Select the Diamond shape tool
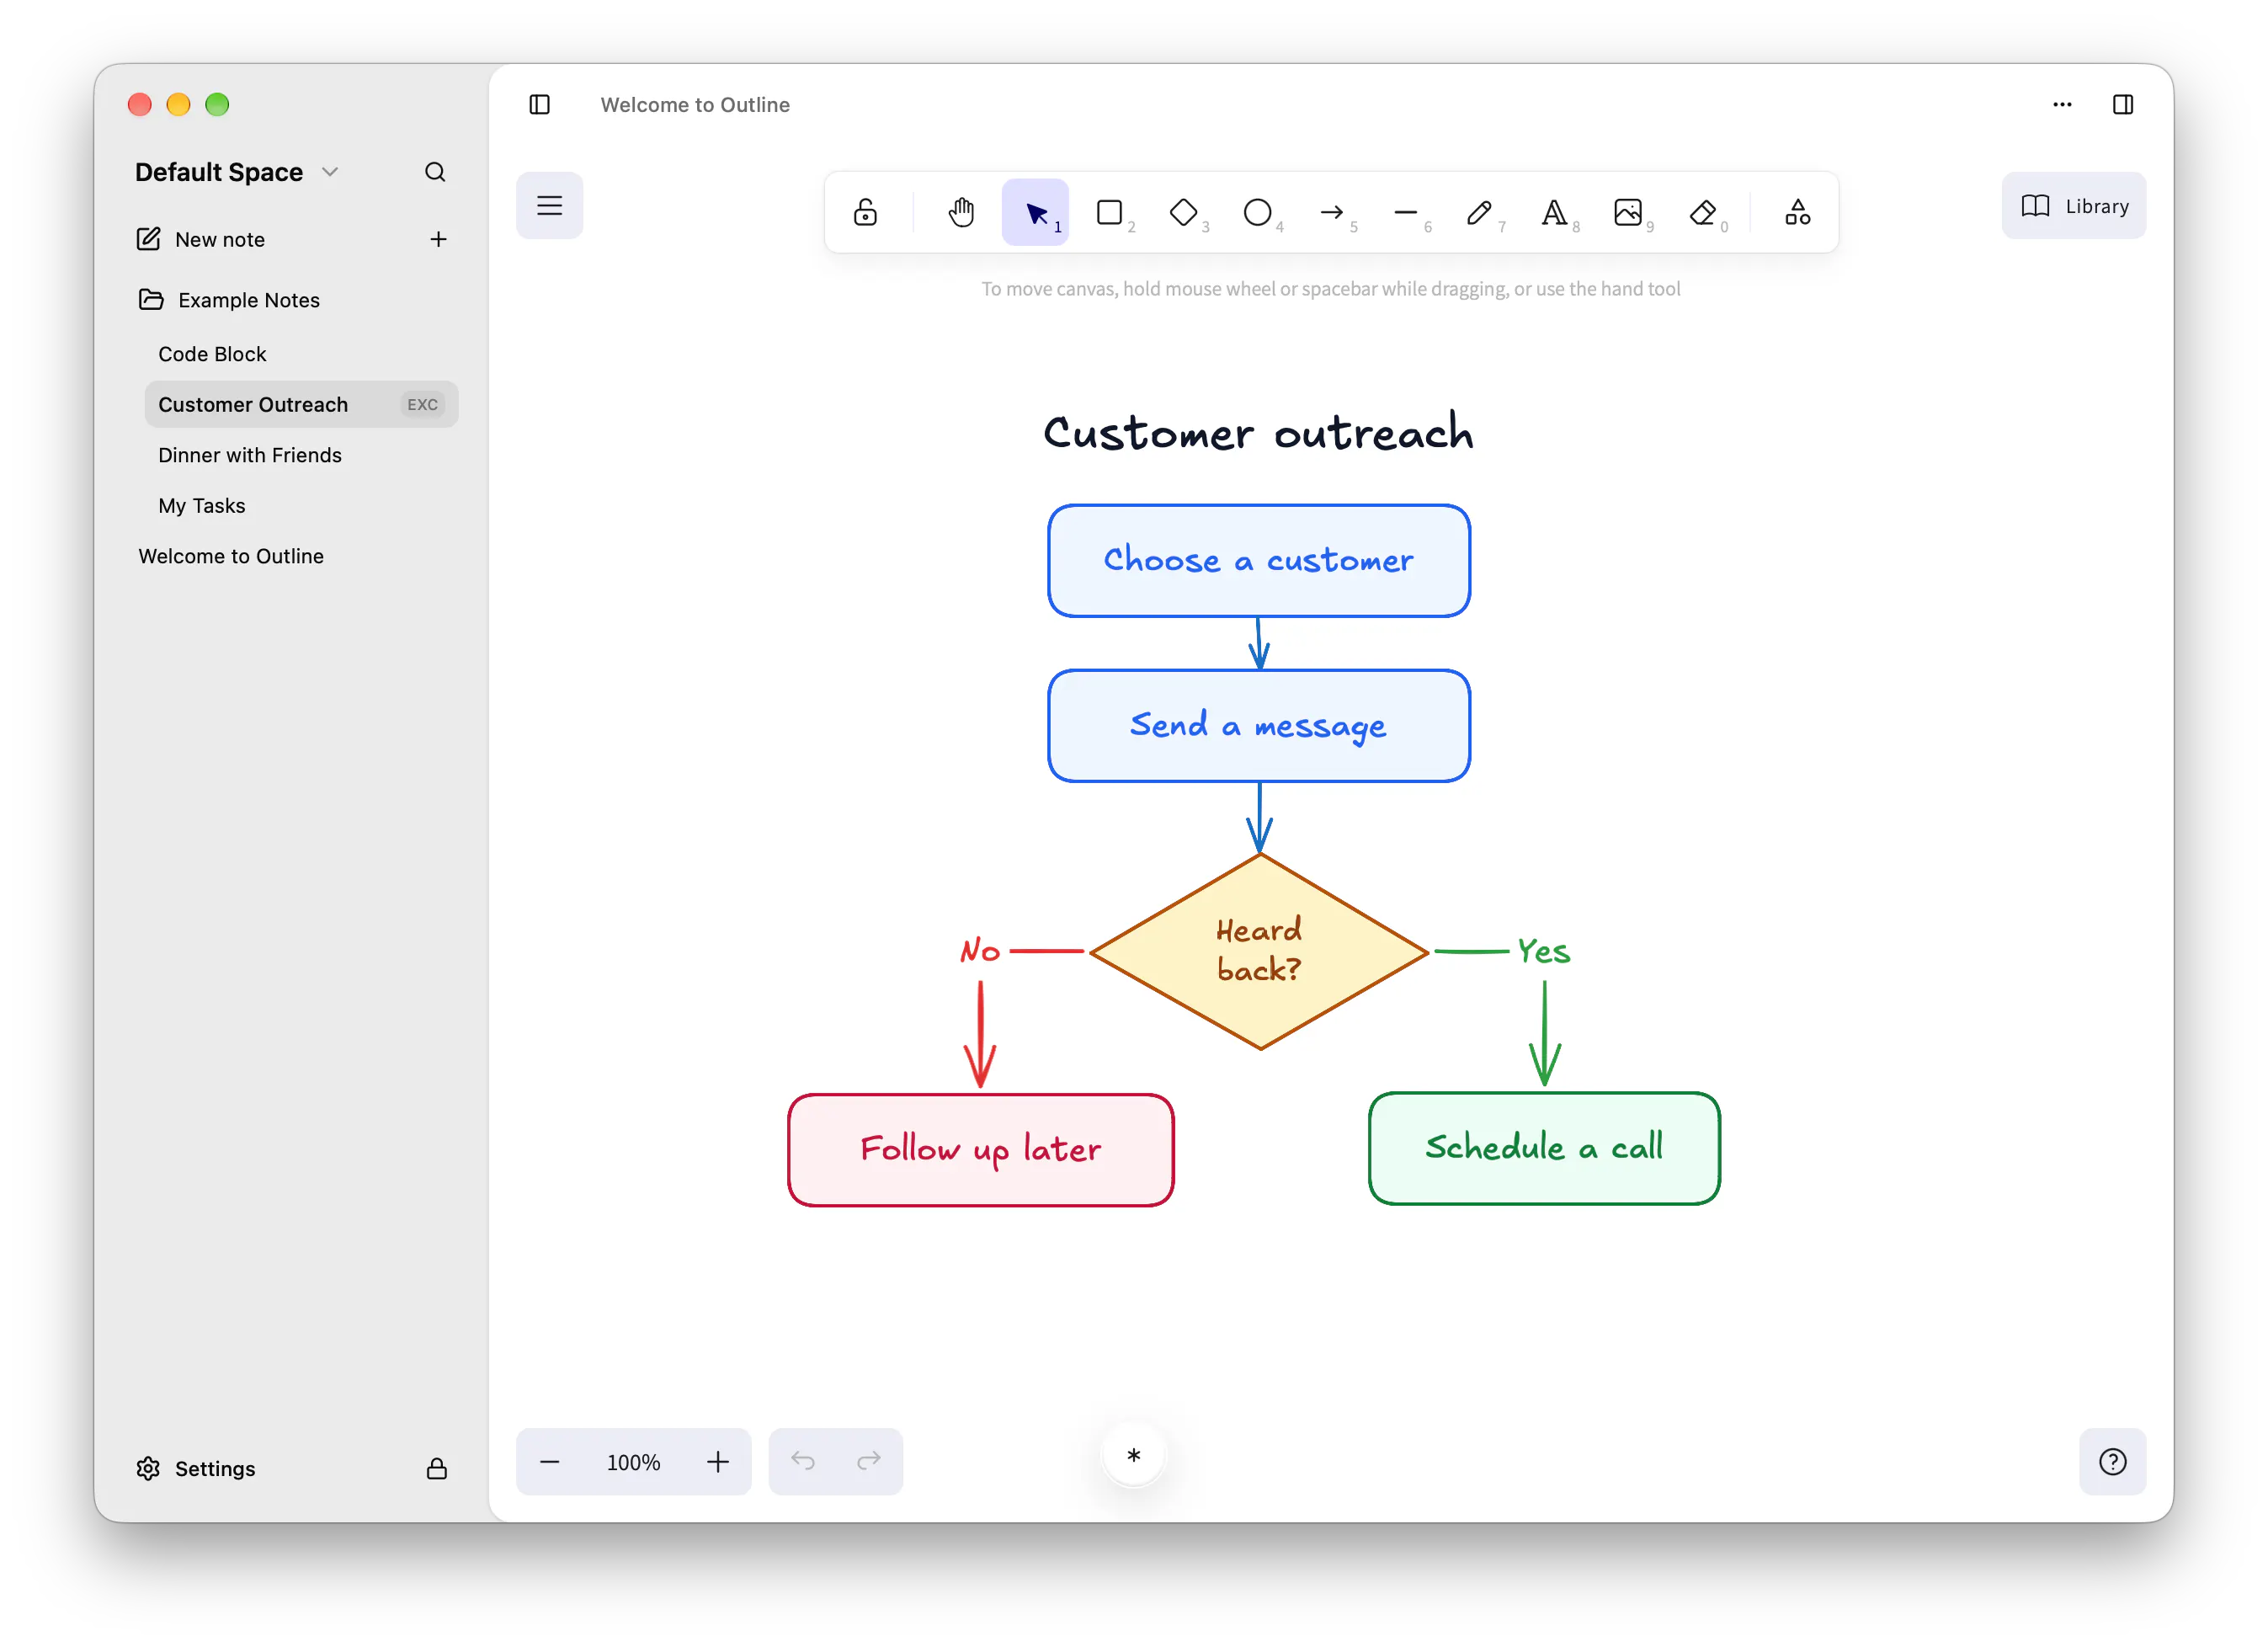Image resolution: width=2268 pixels, height=1647 pixels. pos(1183,212)
